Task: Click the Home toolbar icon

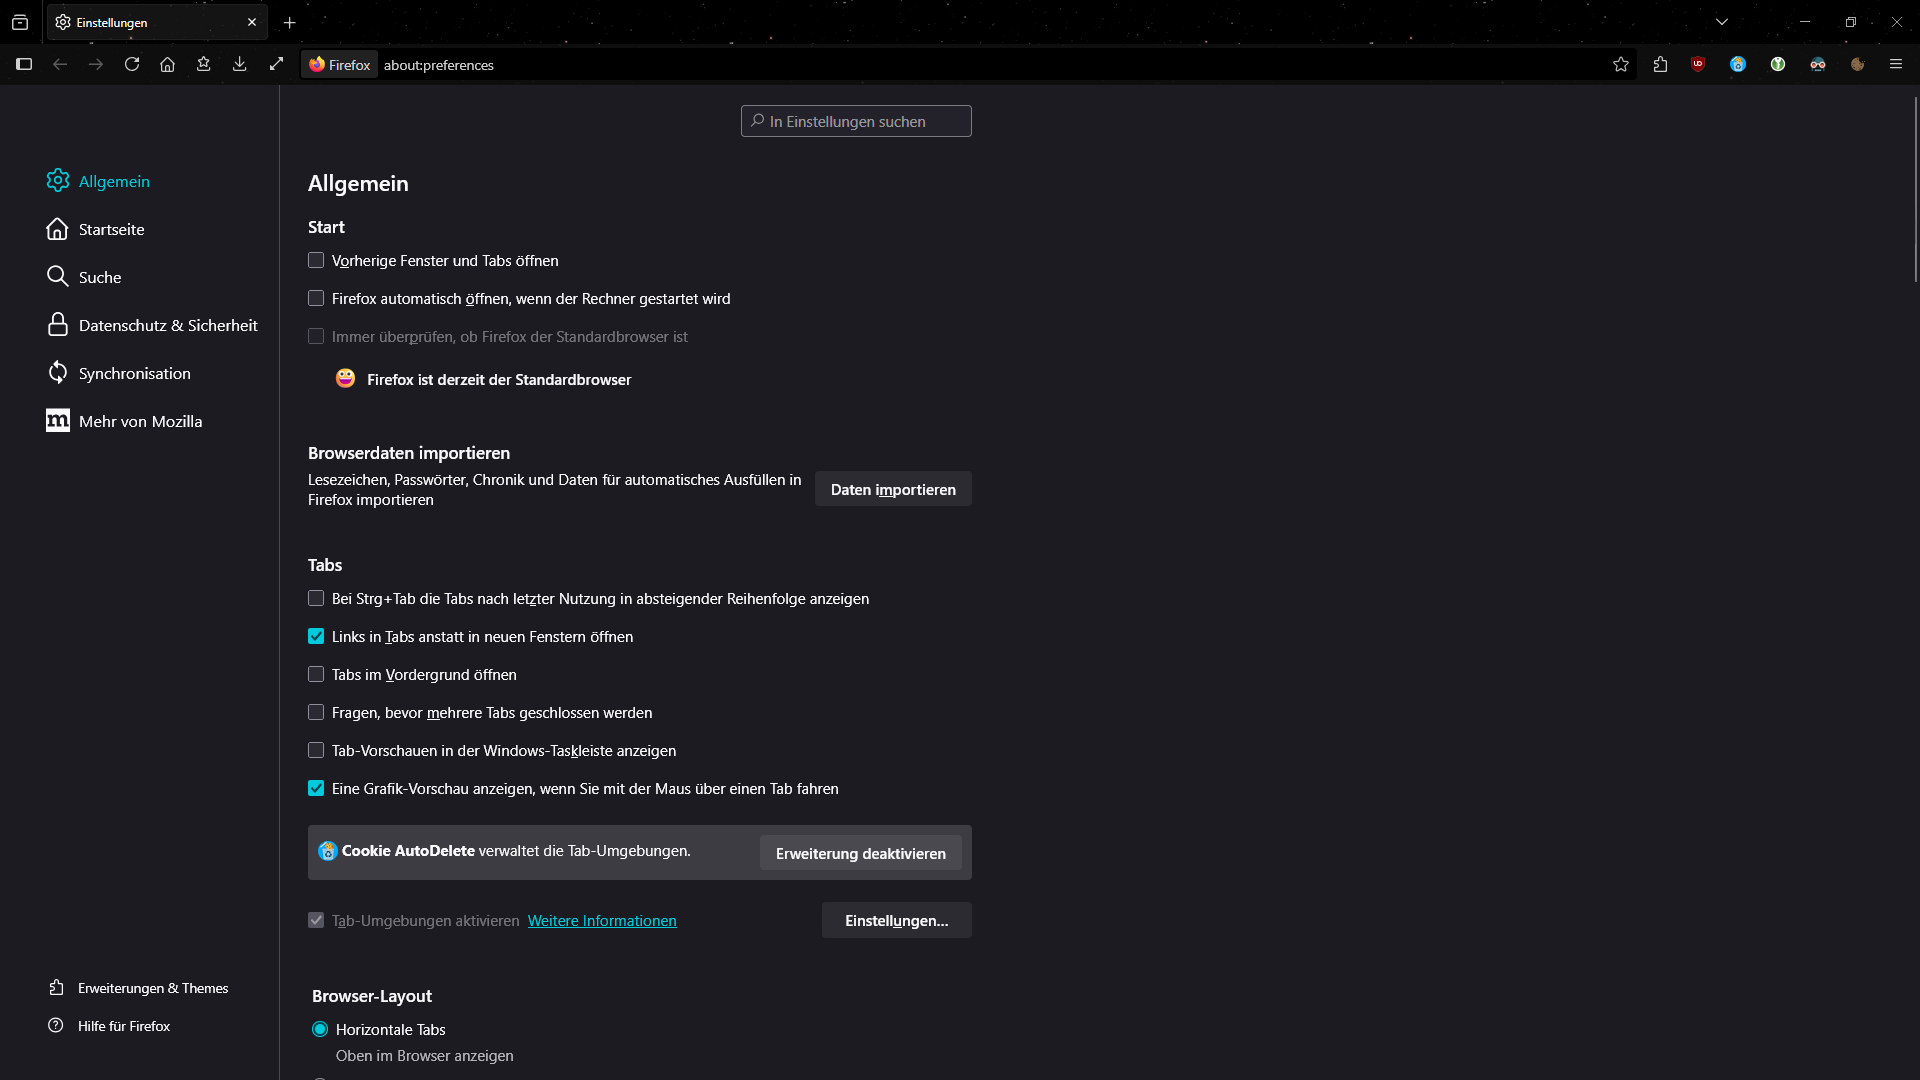Action: (x=168, y=64)
